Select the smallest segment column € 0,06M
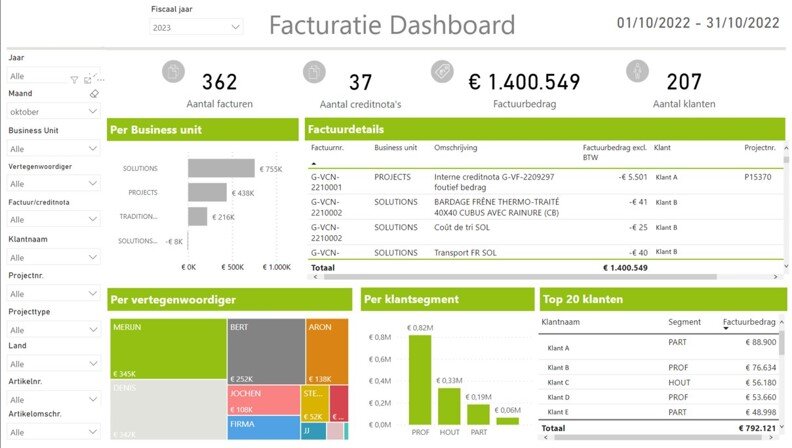 tap(508, 421)
